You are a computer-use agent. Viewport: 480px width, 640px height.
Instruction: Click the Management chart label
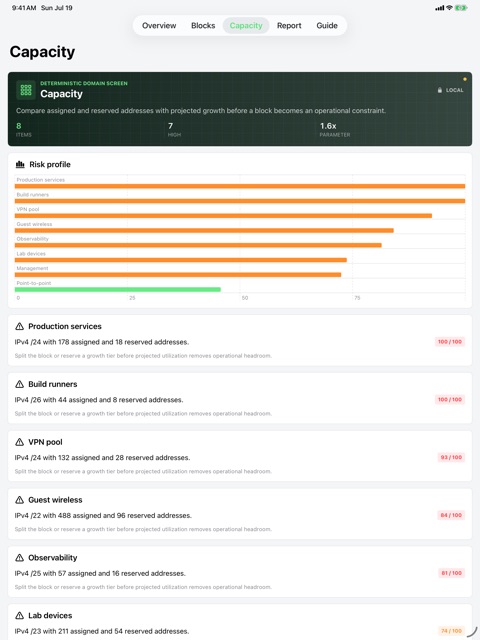[x=32, y=268]
